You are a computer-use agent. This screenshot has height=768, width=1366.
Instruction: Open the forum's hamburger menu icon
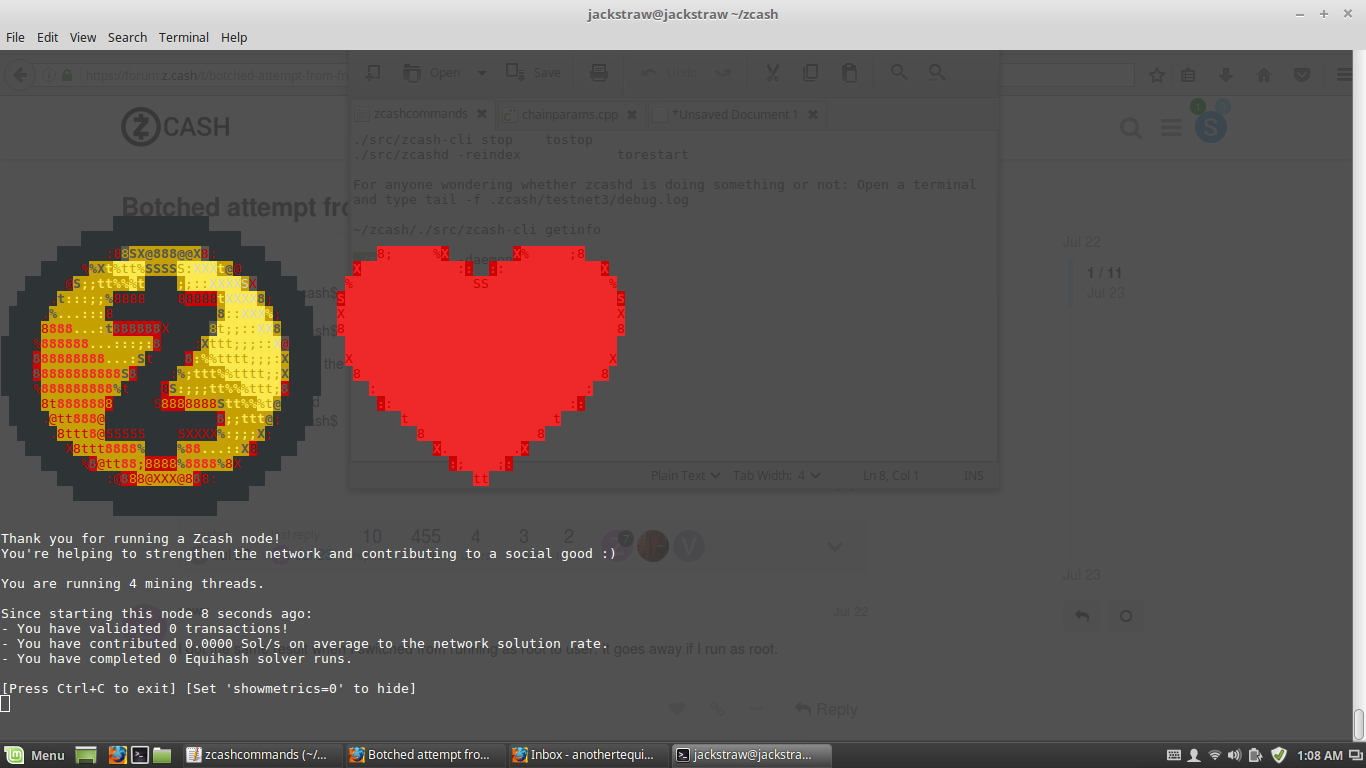tap(1171, 127)
